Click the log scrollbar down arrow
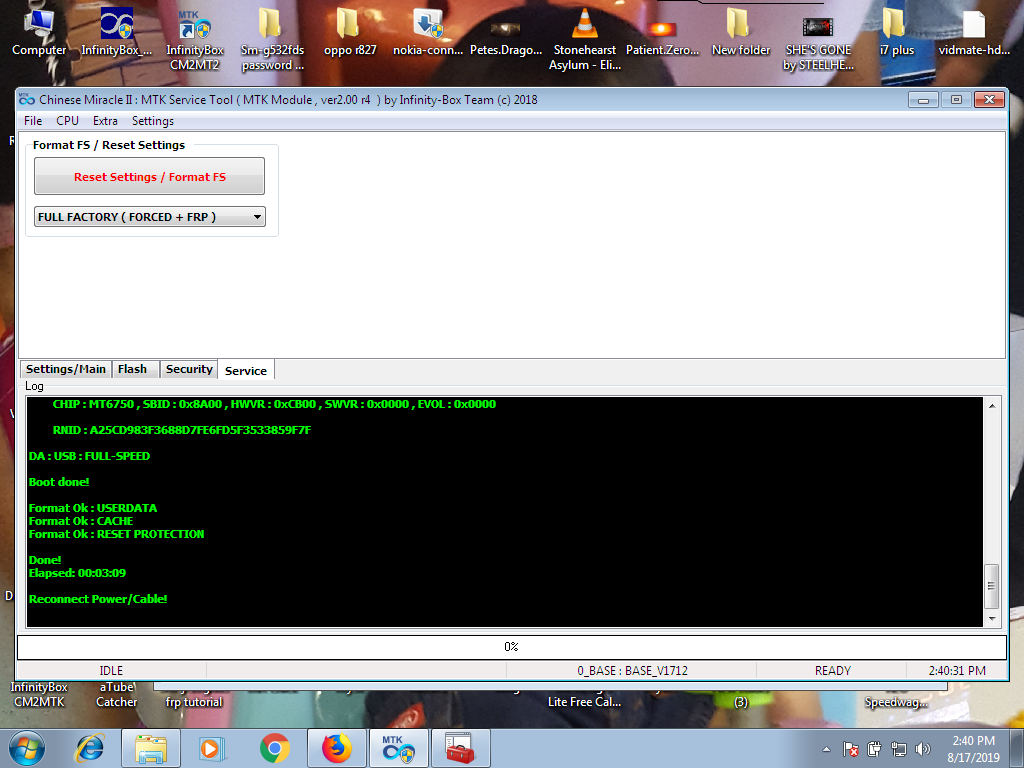Image resolution: width=1024 pixels, height=768 pixels. coord(991,618)
